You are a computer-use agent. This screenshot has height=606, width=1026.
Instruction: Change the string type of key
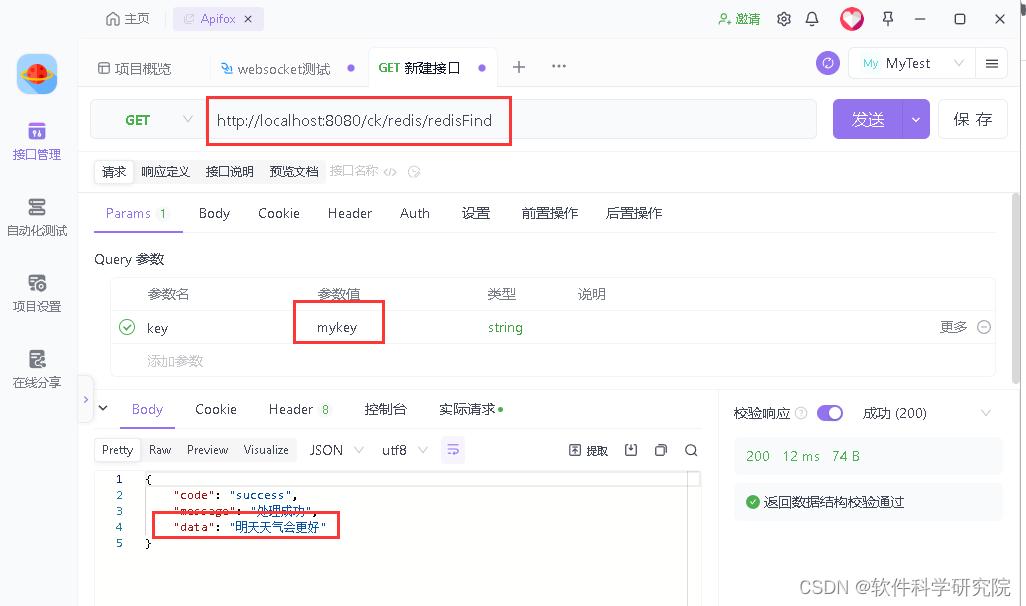(505, 327)
